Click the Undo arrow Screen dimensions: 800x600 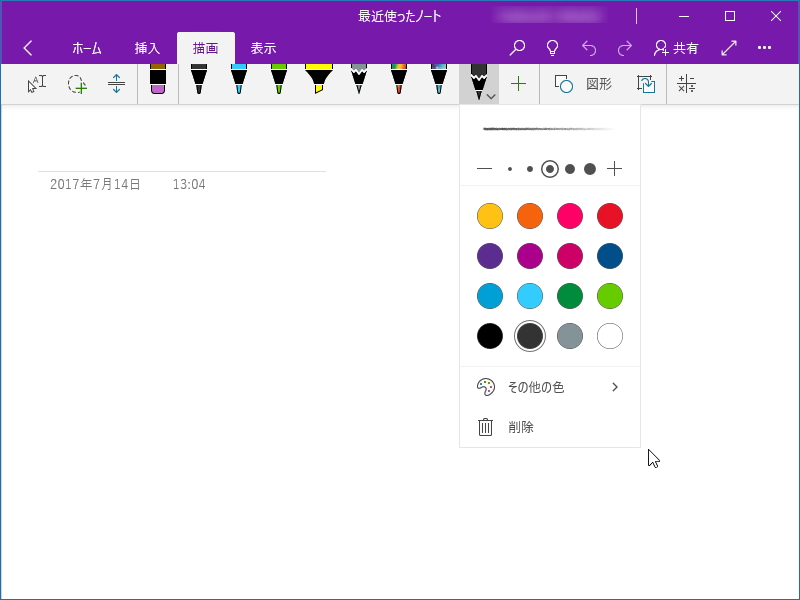(x=589, y=47)
